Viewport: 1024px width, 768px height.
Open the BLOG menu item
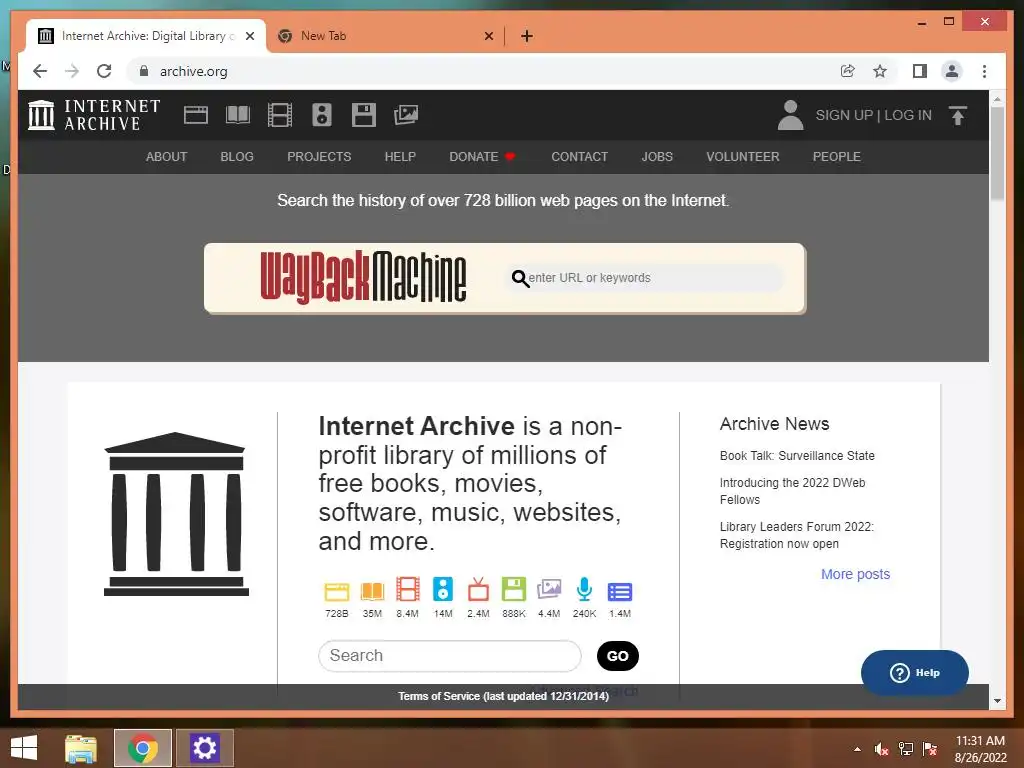pyautogui.click(x=237, y=157)
